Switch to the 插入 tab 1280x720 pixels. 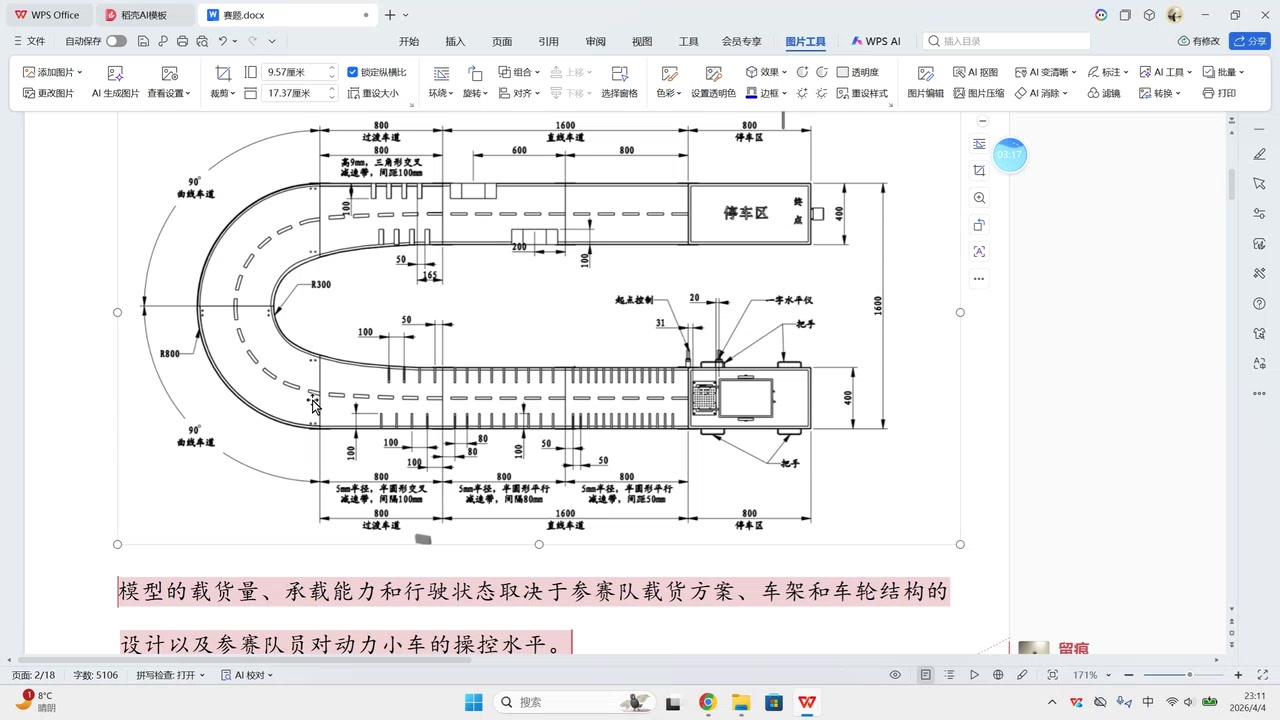[455, 41]
